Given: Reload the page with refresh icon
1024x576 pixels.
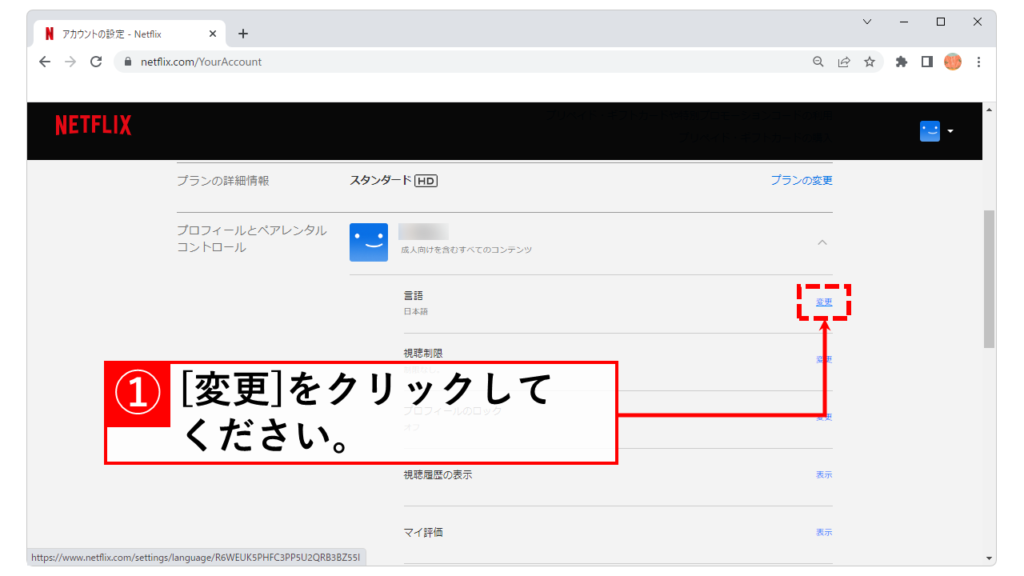Looking at the screenshot, I should coord(96,61).
